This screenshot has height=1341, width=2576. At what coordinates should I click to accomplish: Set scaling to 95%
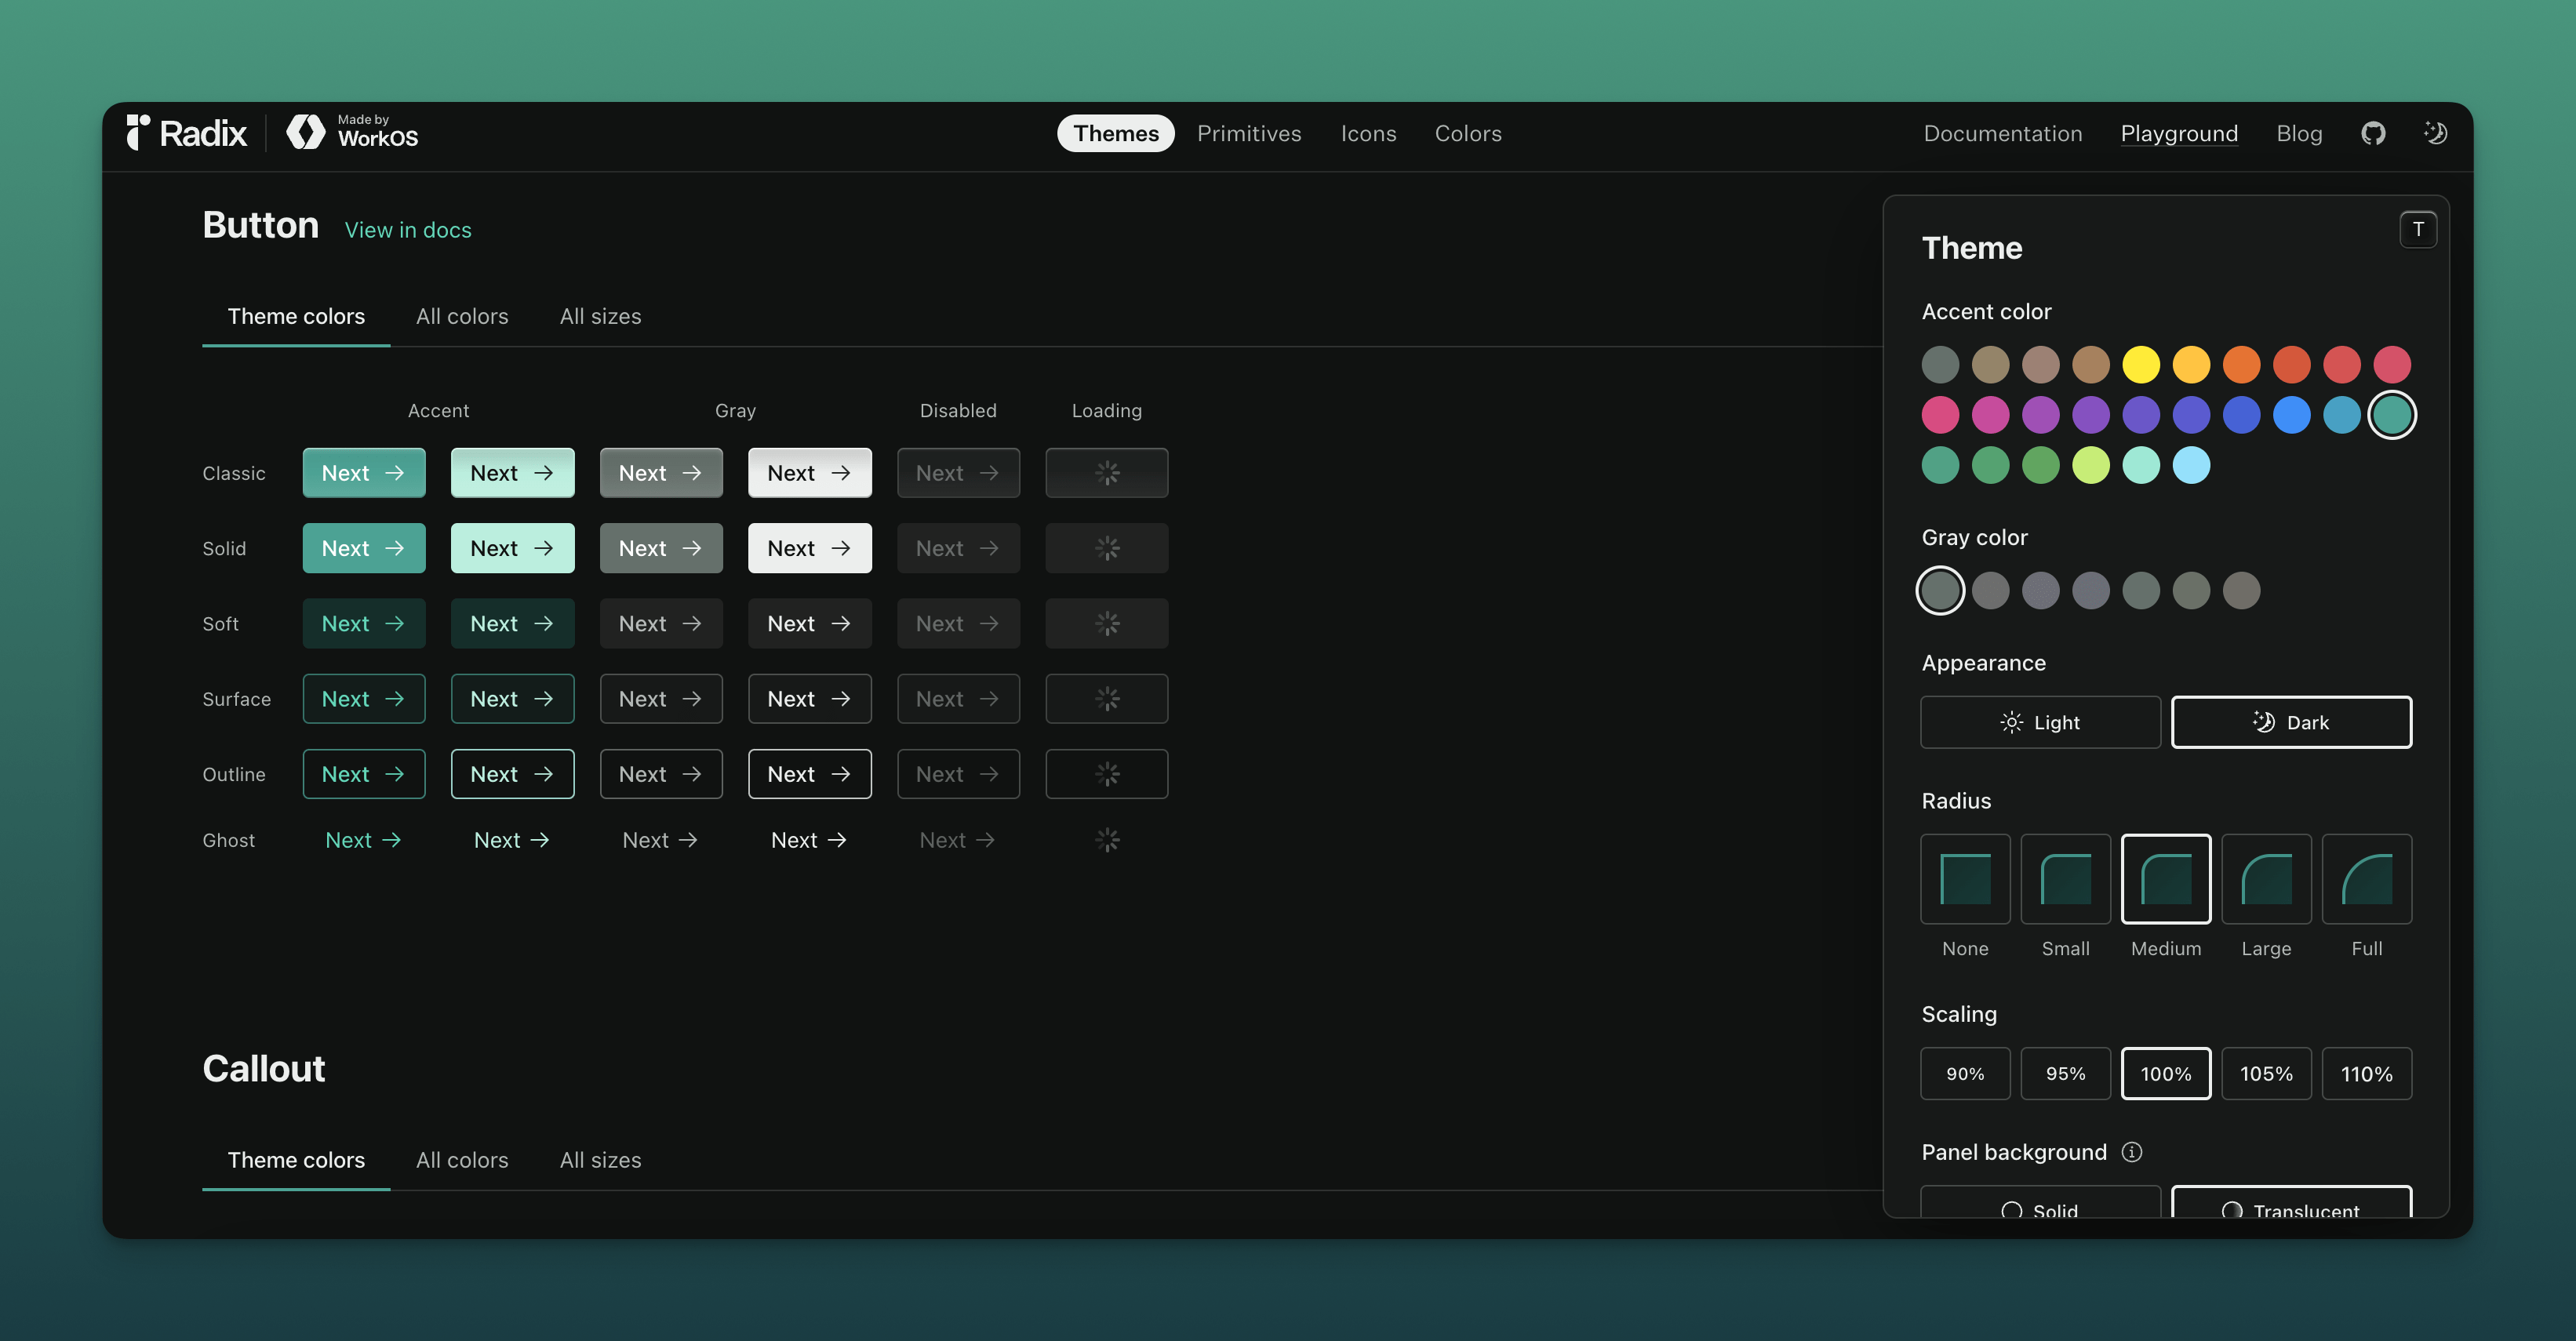(x=2065, y=1074)
